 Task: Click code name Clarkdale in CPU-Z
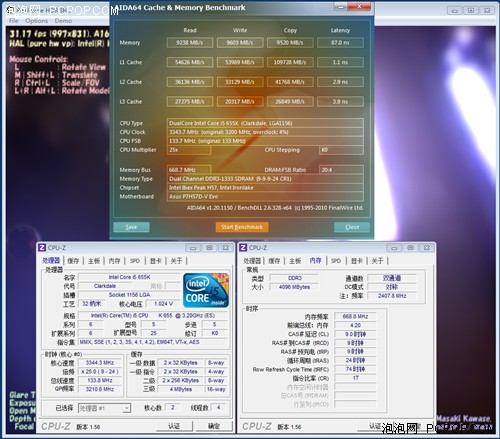pos(105,286)
